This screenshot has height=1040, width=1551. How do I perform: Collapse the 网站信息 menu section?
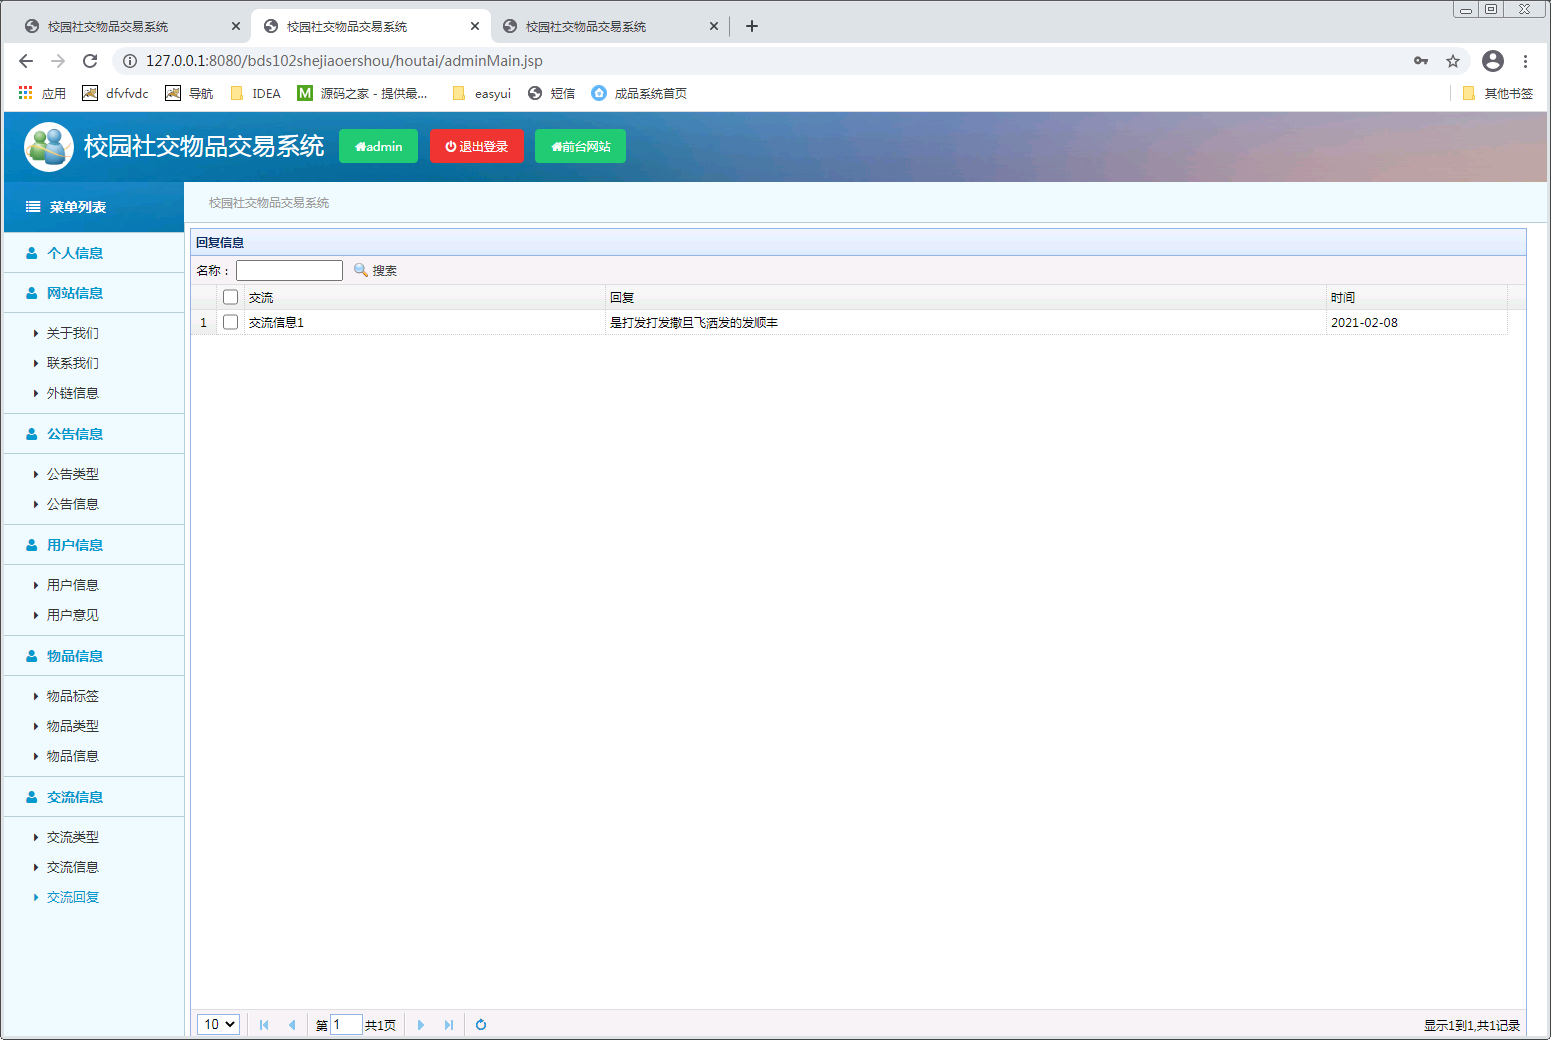click(94, 293)
